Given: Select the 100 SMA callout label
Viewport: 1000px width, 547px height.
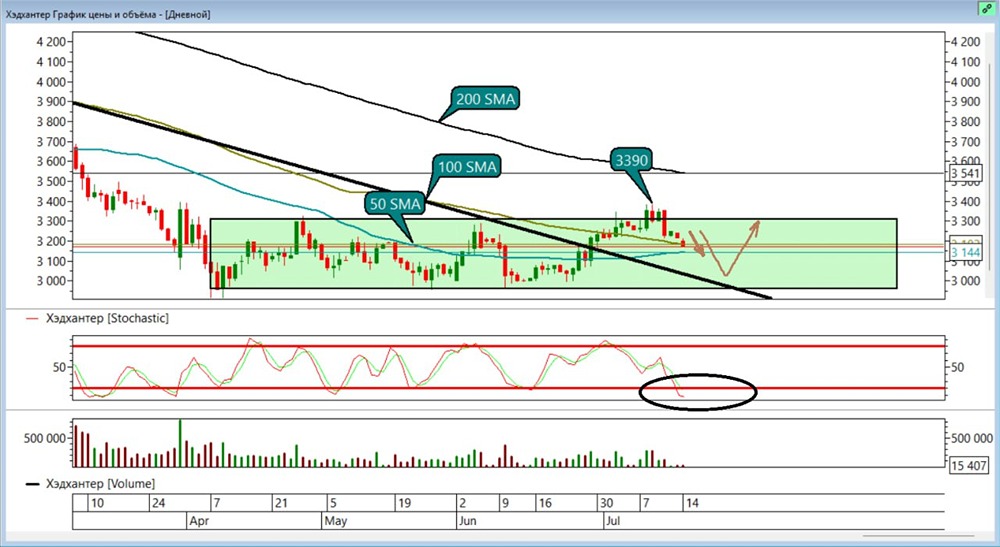Looking at the screenshot, I should pos(467,167).
